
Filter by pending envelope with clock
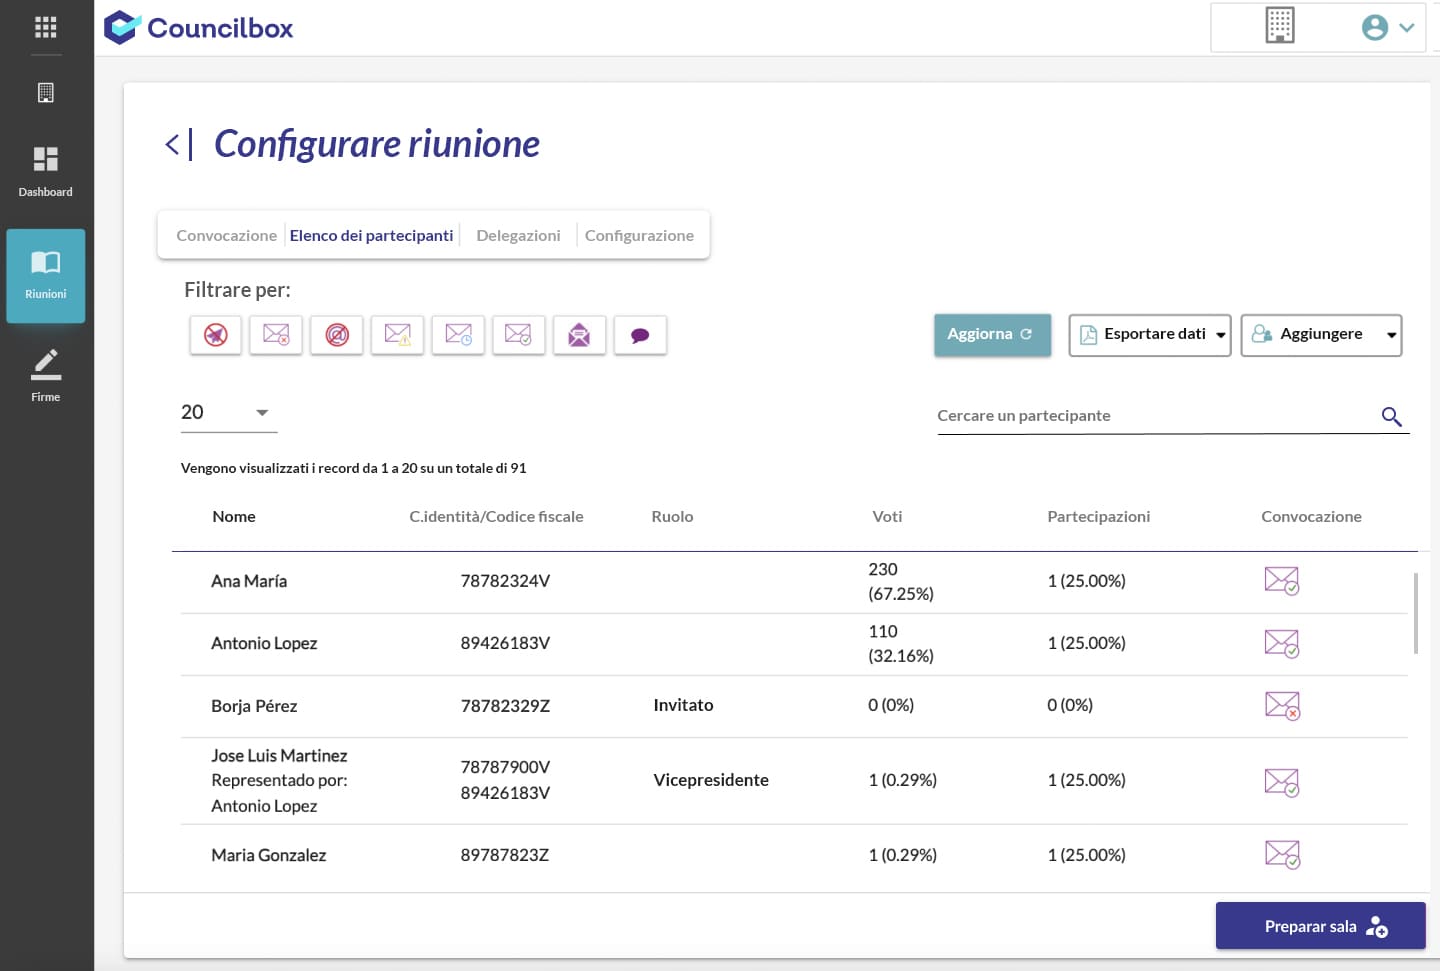(458, 335)
